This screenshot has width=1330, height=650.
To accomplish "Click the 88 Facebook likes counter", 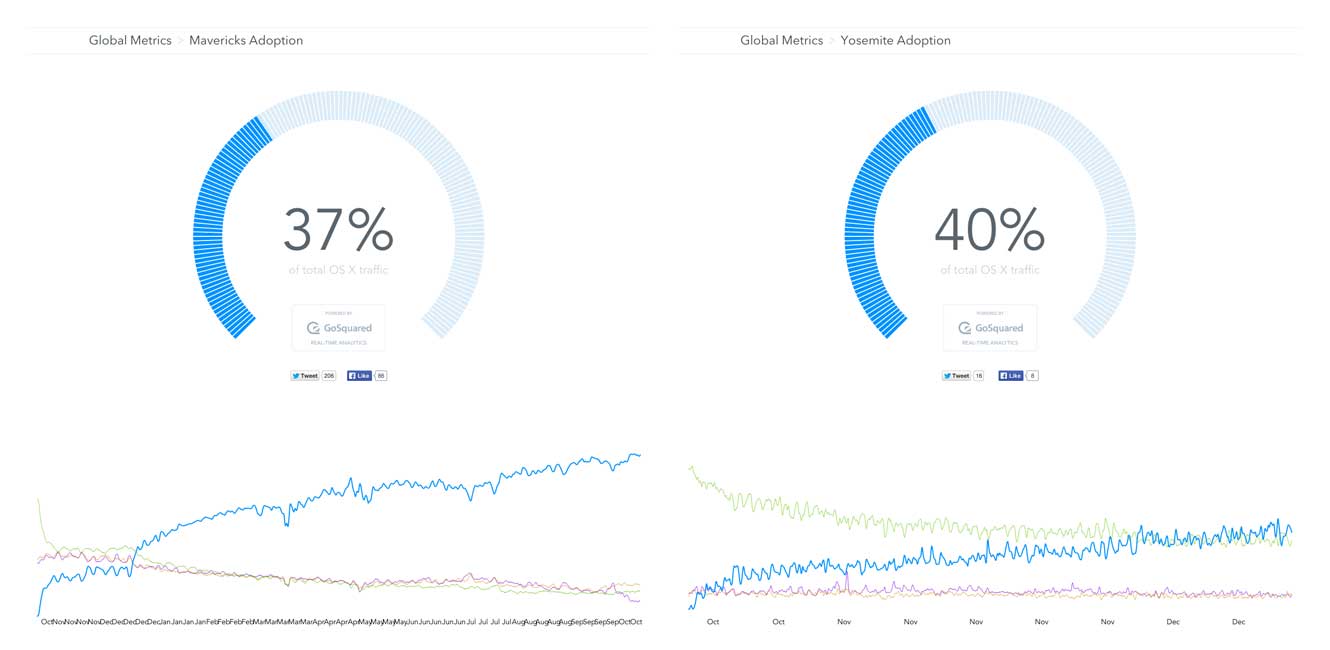I will (381, 376).
